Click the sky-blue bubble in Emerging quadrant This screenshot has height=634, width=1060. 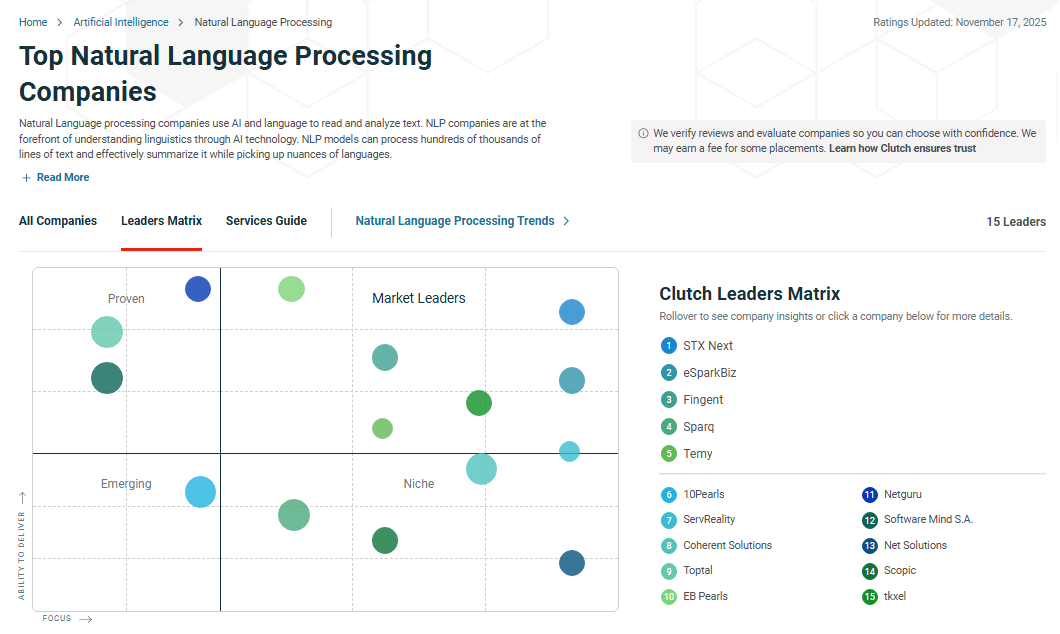pos(201,492)
